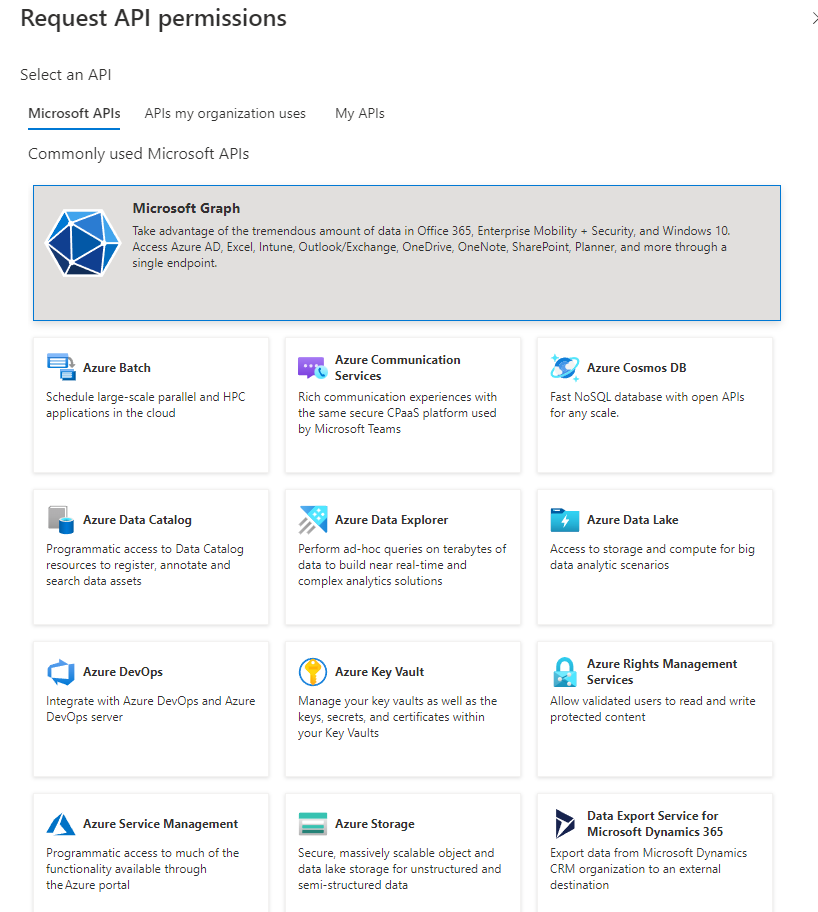The height and width of the screenshot is (912, 818).
Task: Click the Azure Data Catalog icon
Action: [x=61, y=519]
